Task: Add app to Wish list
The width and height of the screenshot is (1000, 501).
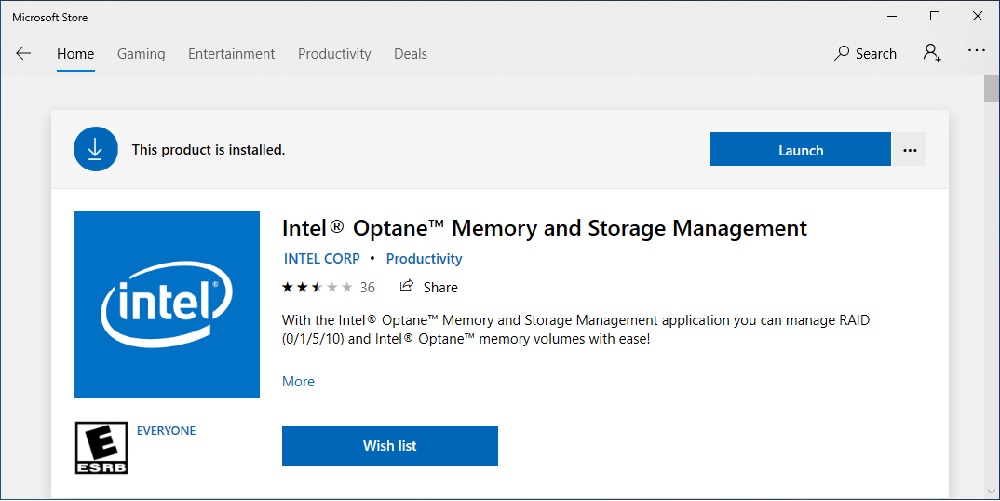Action: pos(389,446)
